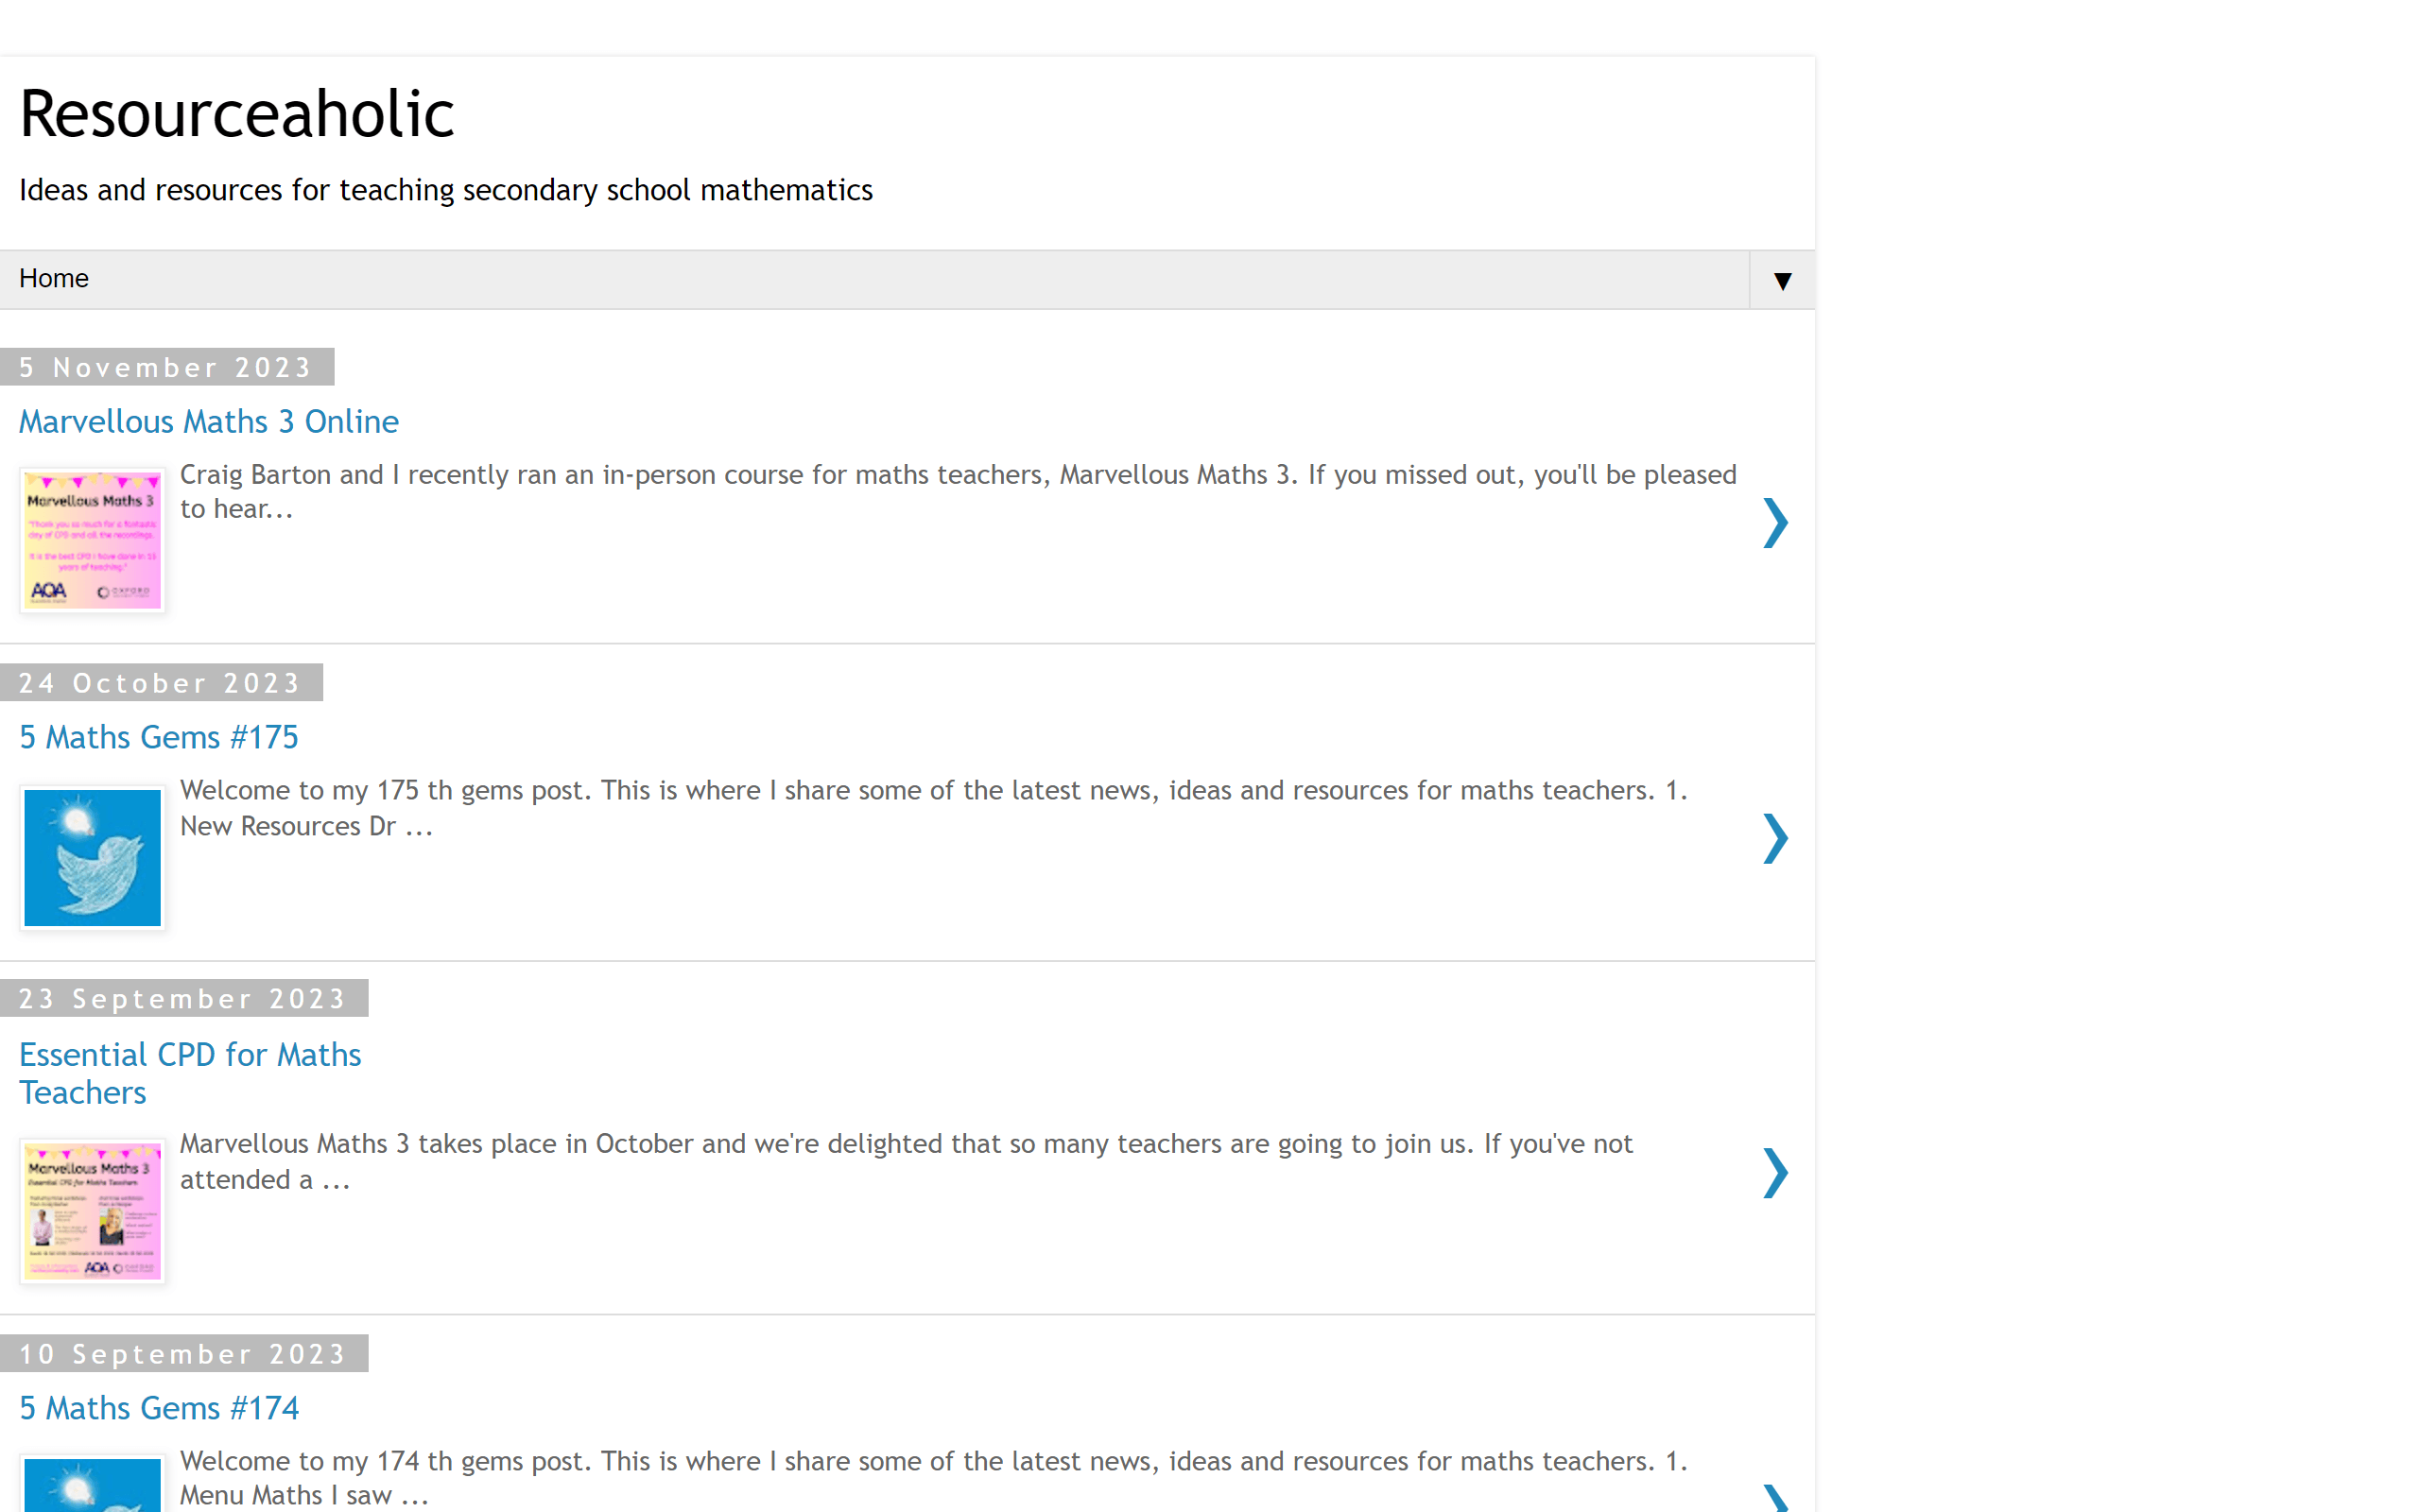This screenshot has height=1512, width=2420.
Task: Click the Essential CPD flyer thumbnail
Action: [x=92, y=1211]
